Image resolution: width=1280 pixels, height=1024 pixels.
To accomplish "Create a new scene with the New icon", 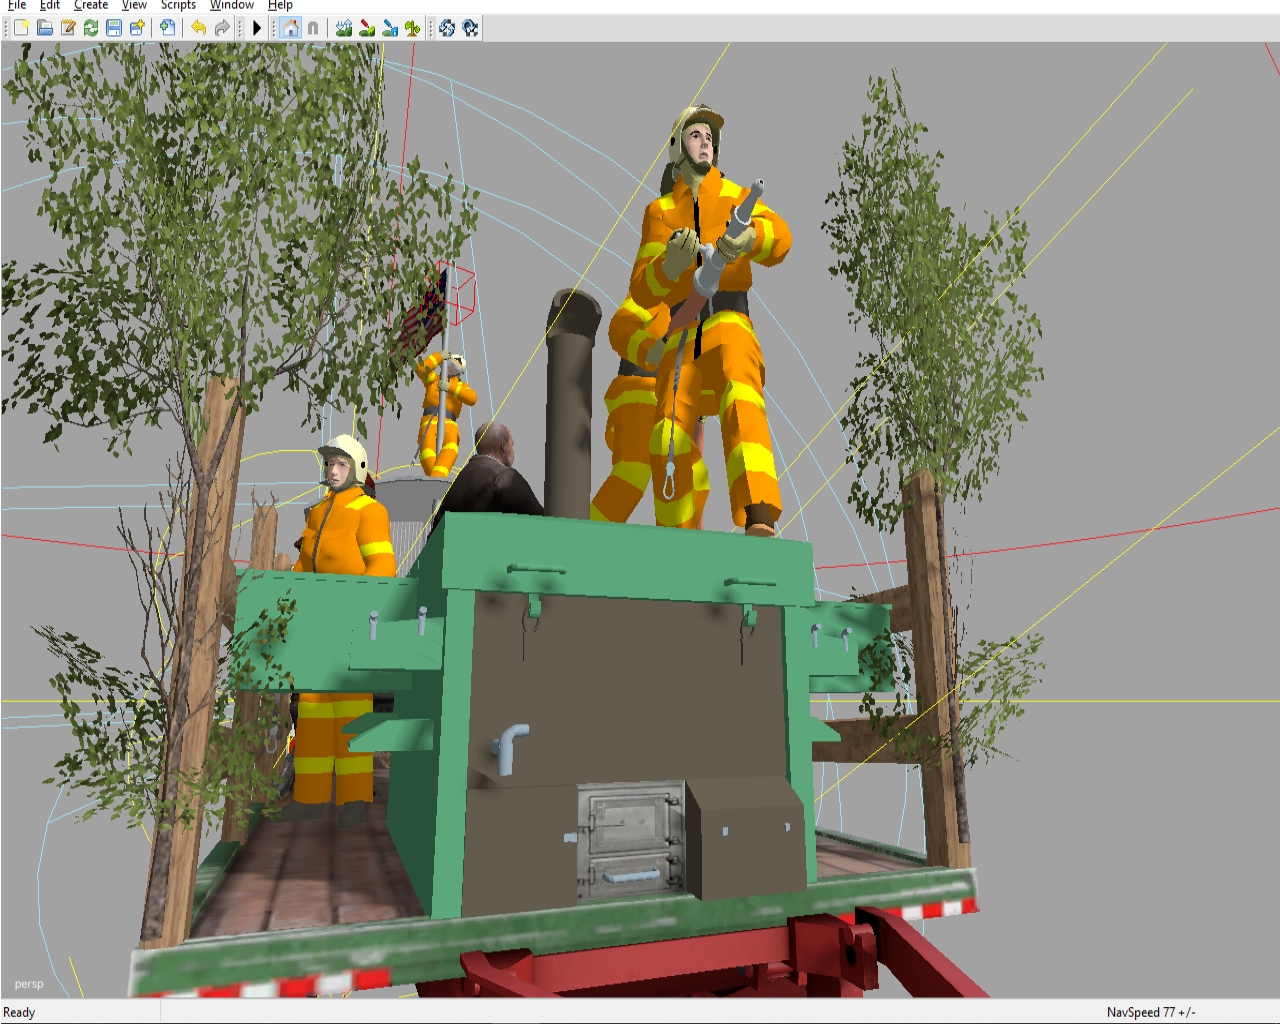I will tap(21, 28).
